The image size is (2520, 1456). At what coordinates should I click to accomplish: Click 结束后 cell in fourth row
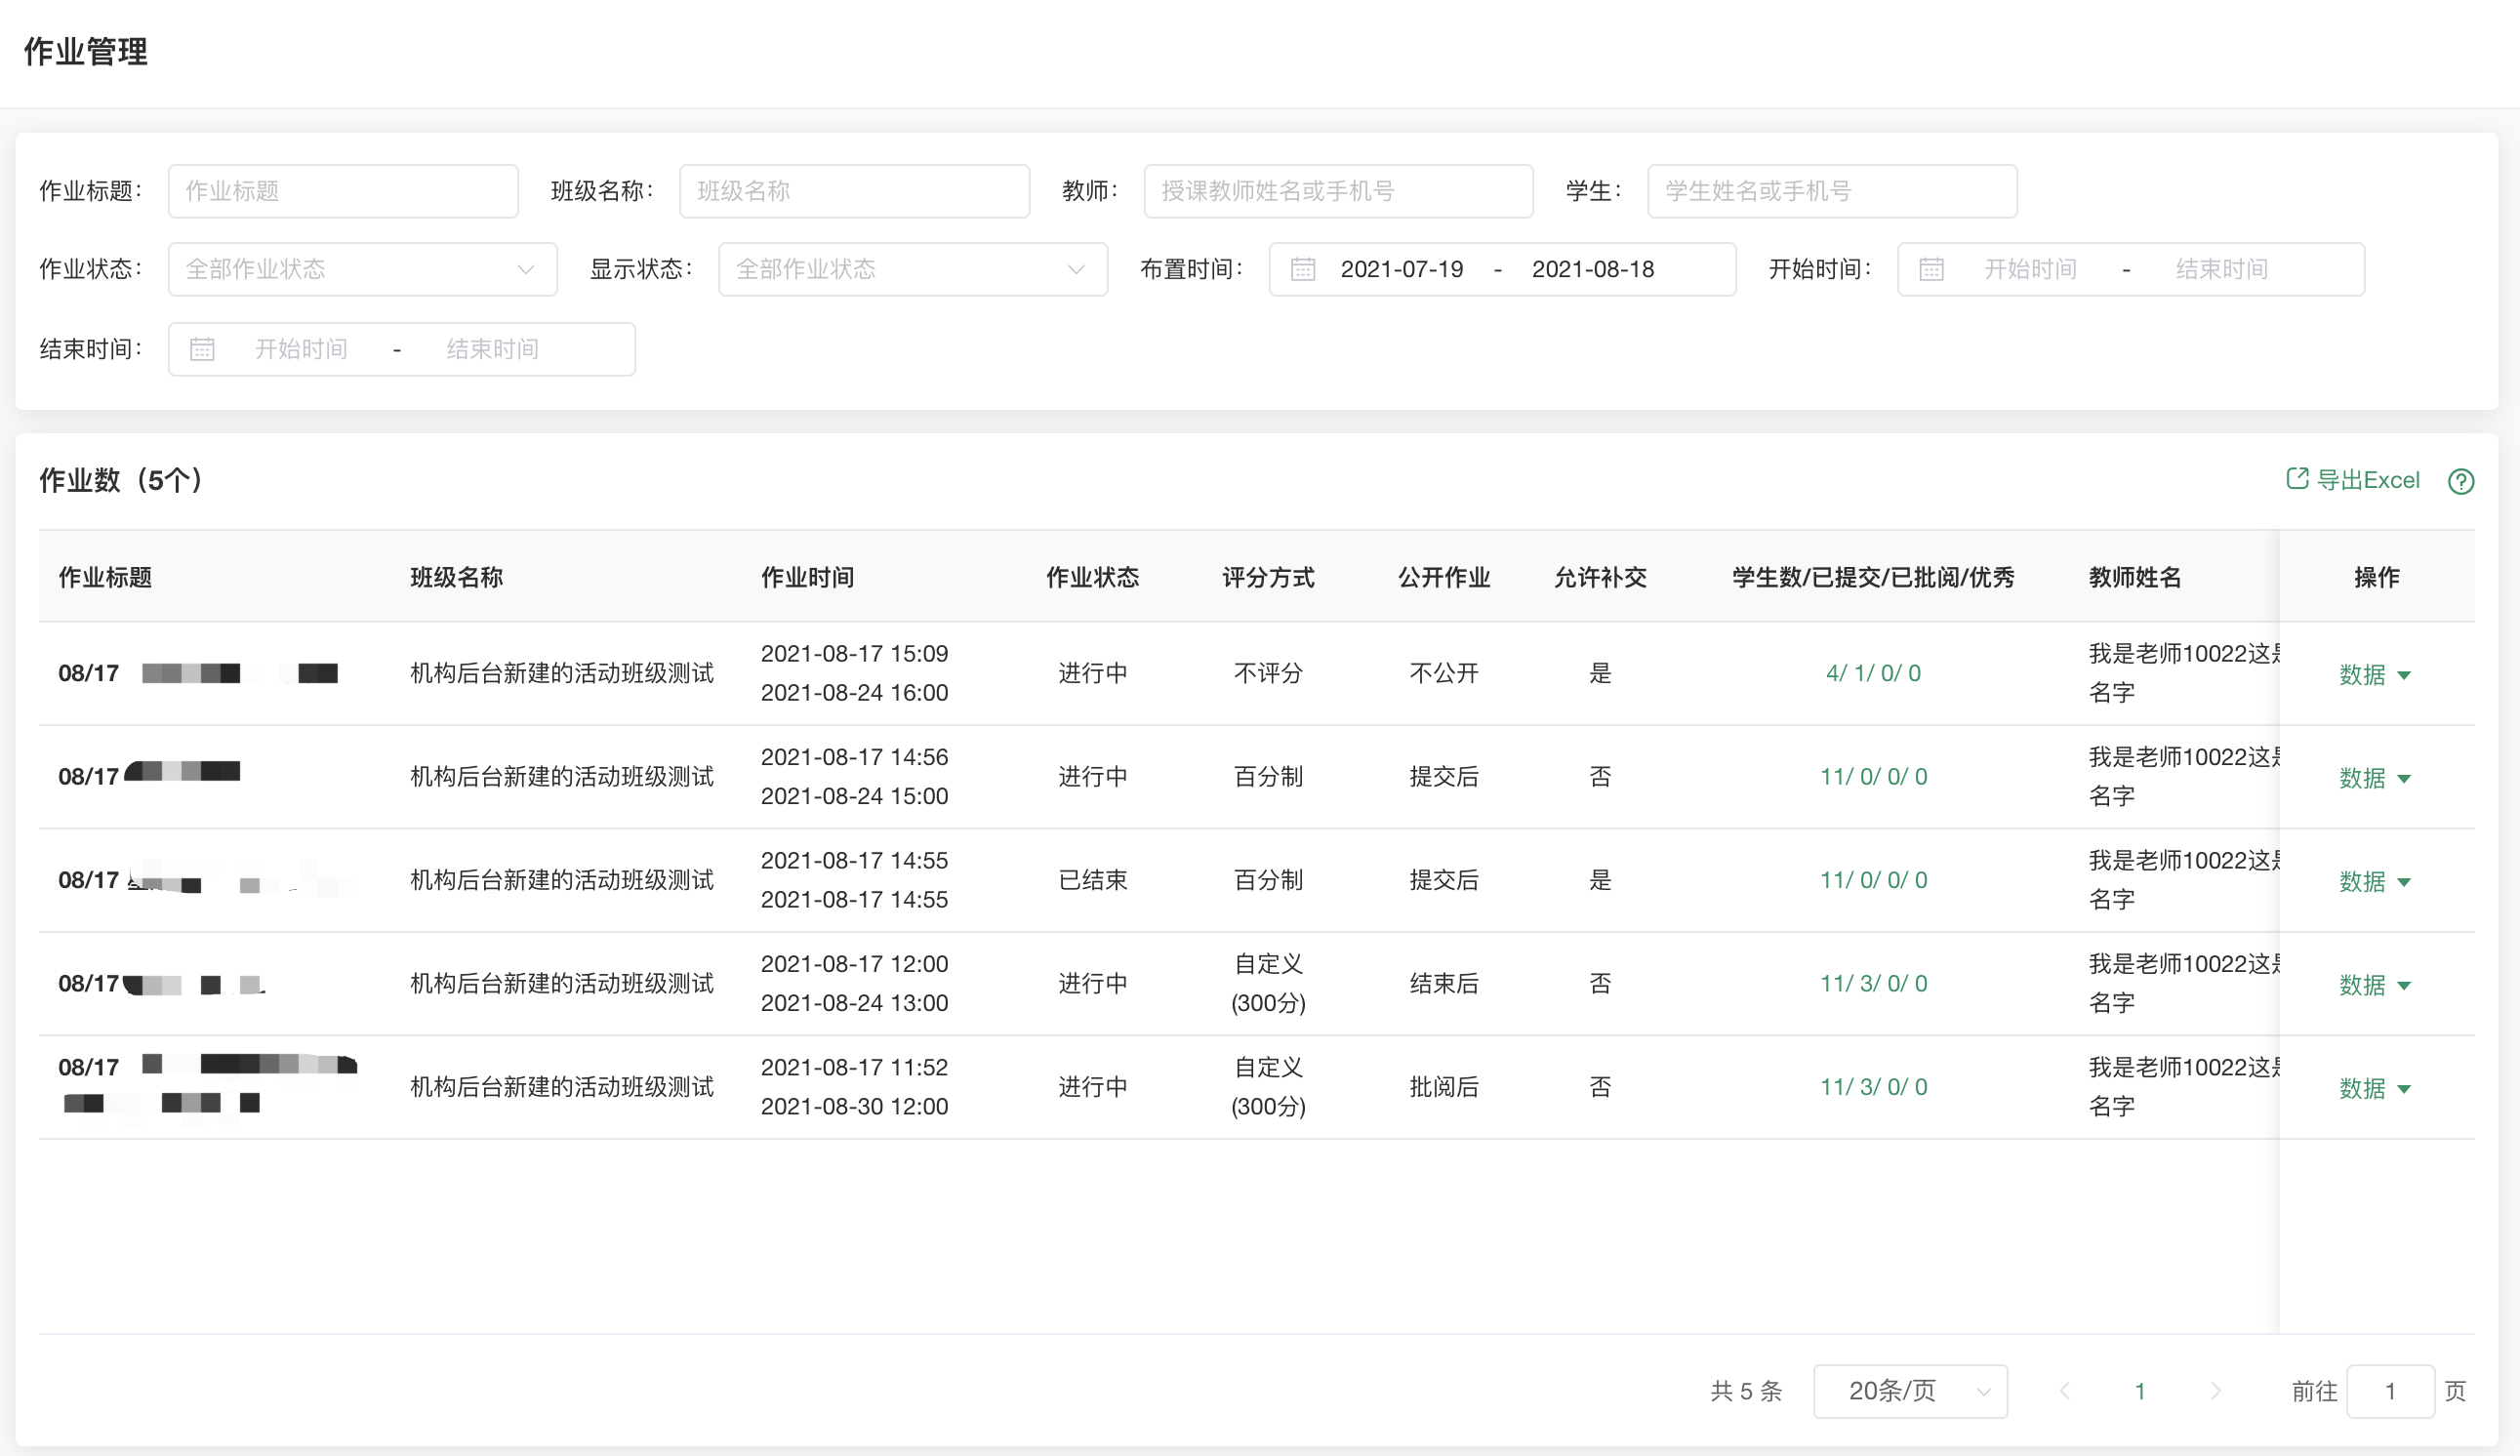1444,984
